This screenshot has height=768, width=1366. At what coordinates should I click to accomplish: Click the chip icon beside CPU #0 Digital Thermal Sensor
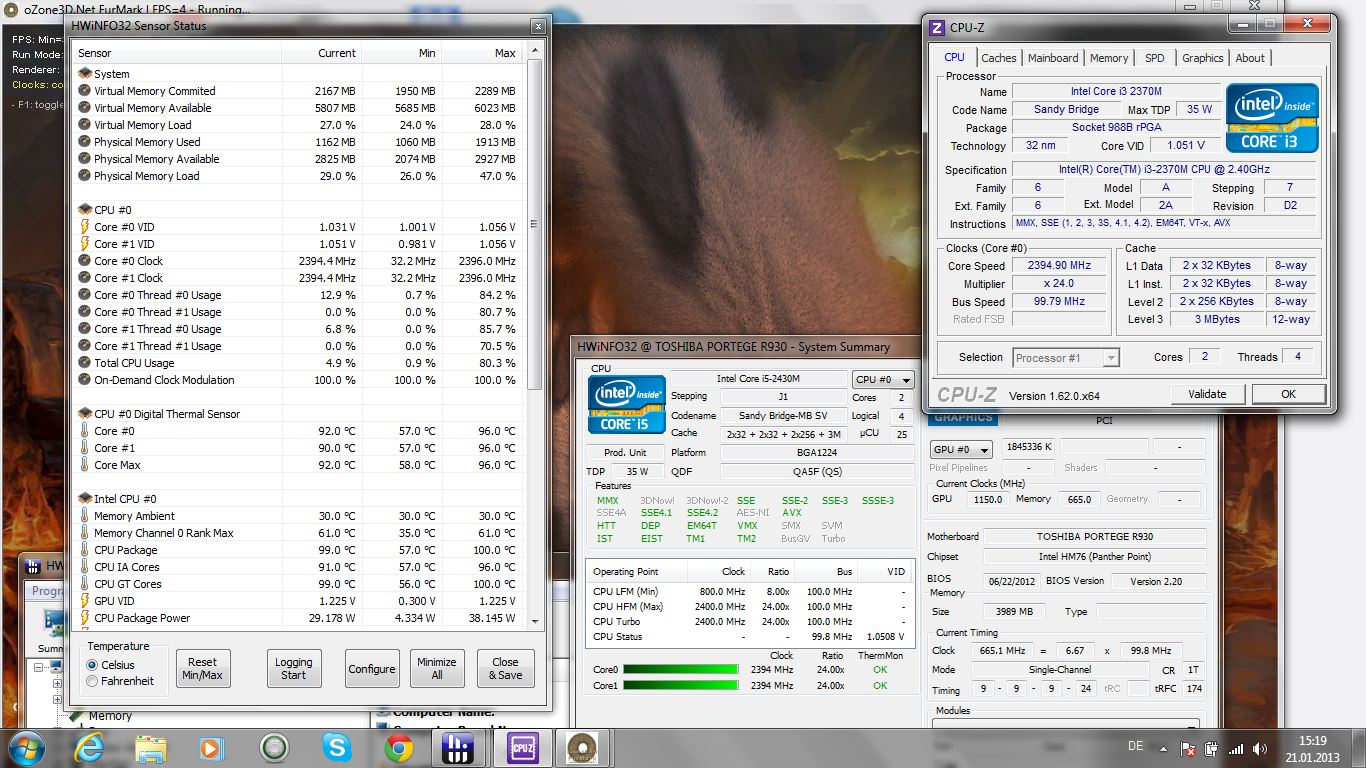(x=85, y=414)
